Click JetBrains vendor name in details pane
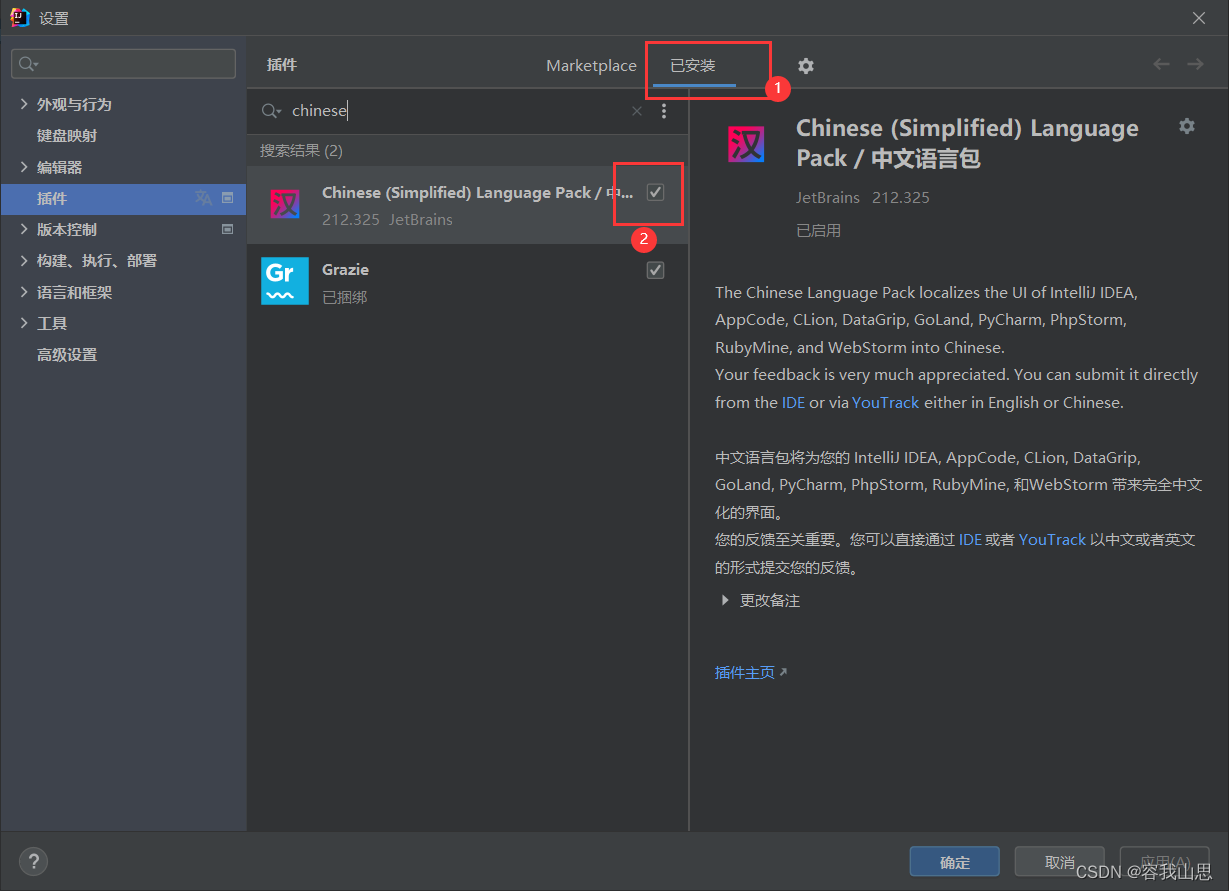The height and width of the screenshot is (891, 1229). [828, 197]
